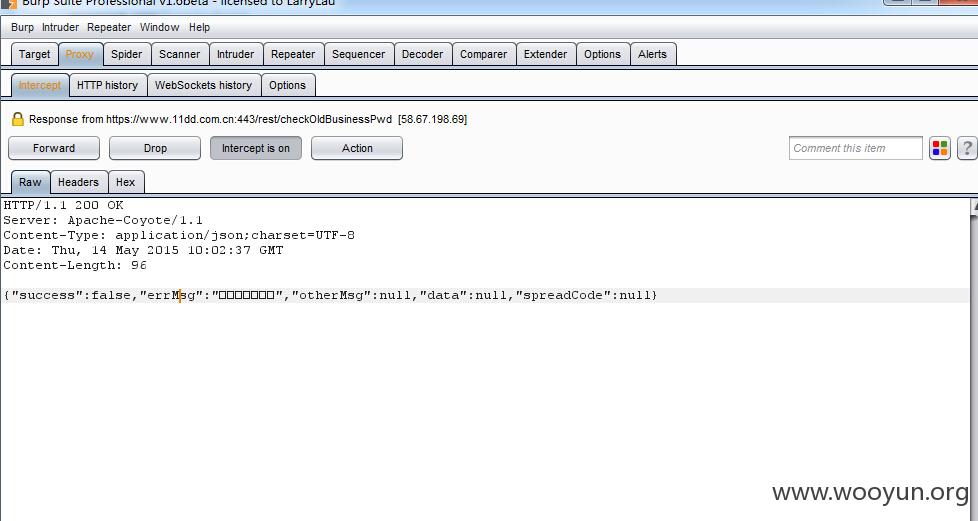978x521 pixels.
Task: Go to the Intruder tool tab
Action: (236, 54)
